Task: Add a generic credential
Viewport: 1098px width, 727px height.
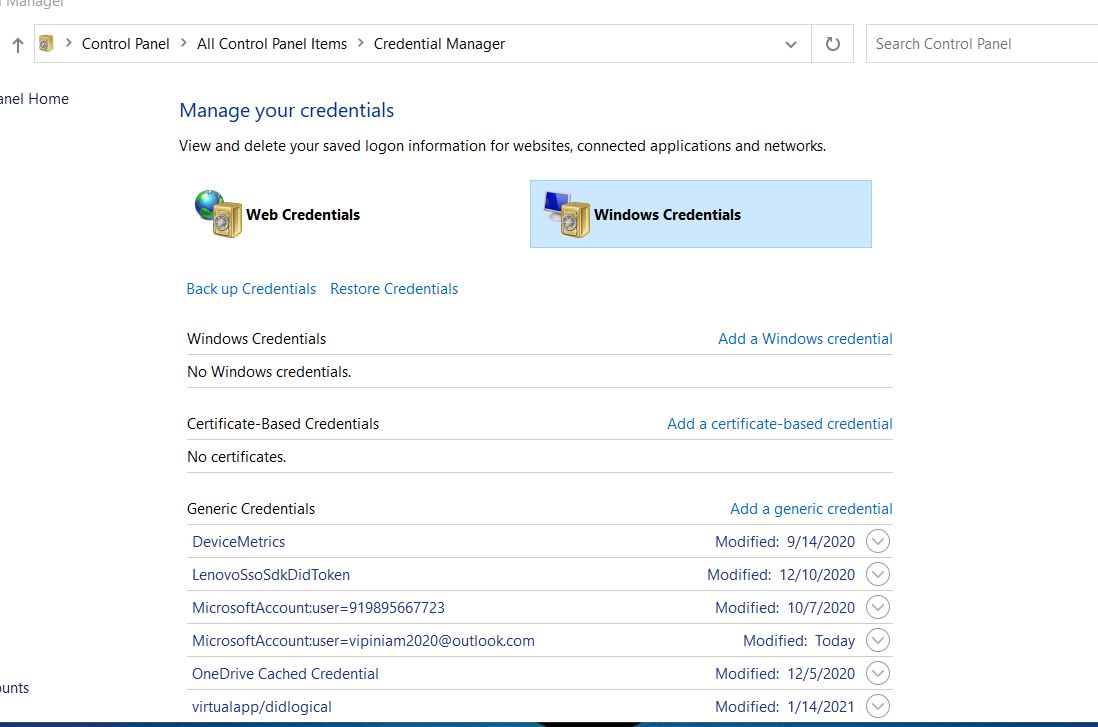Action: 811,509
